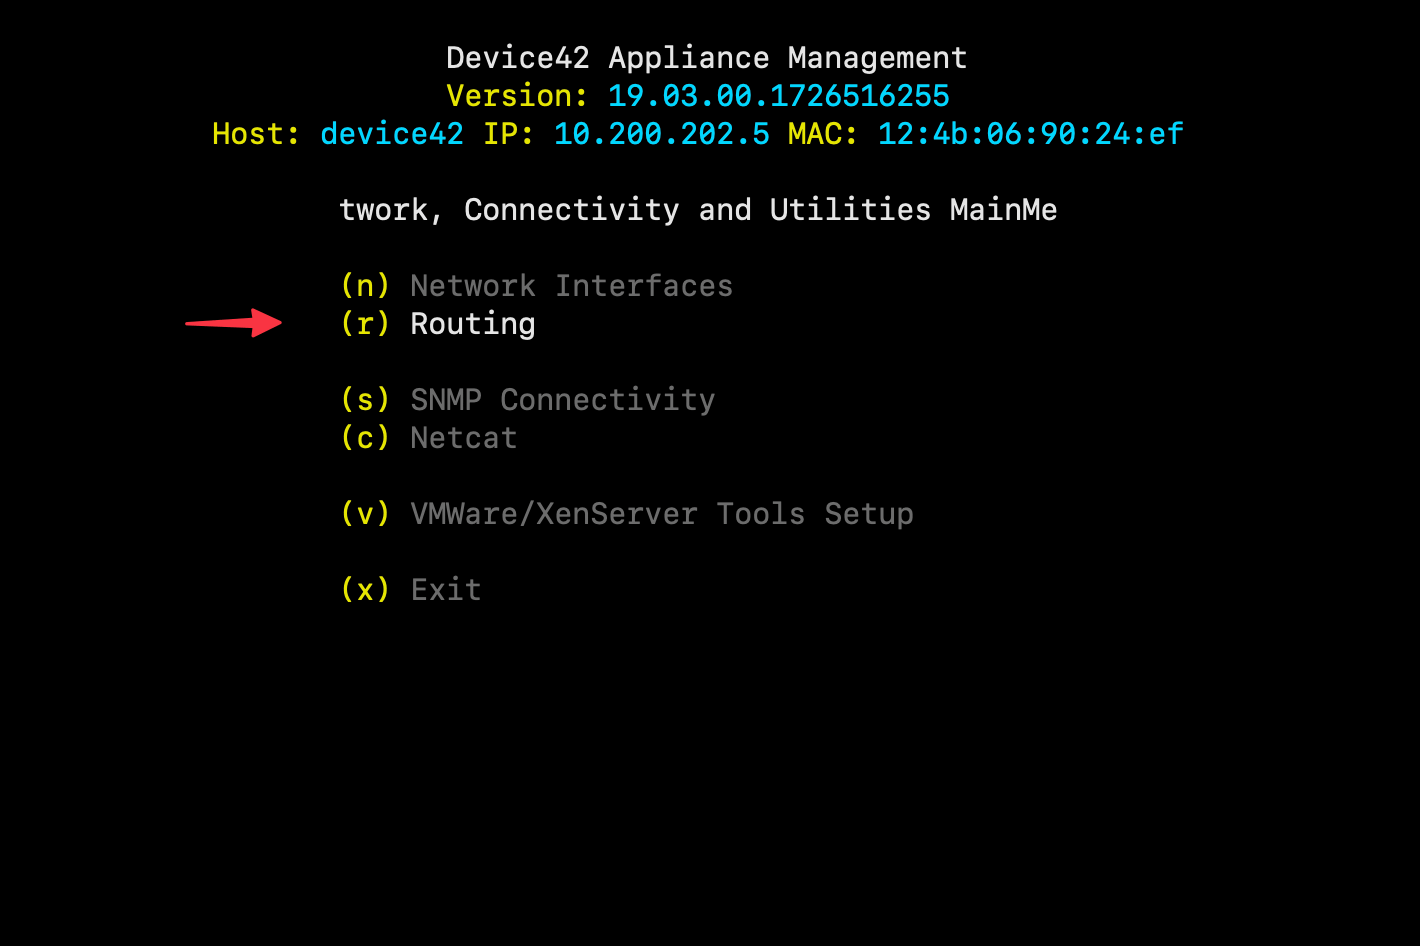Image resolution: width=1420 pixels, height=946 pixels.
Task: Click the Device42 Appliance Management title
Action: coord(707,57)
